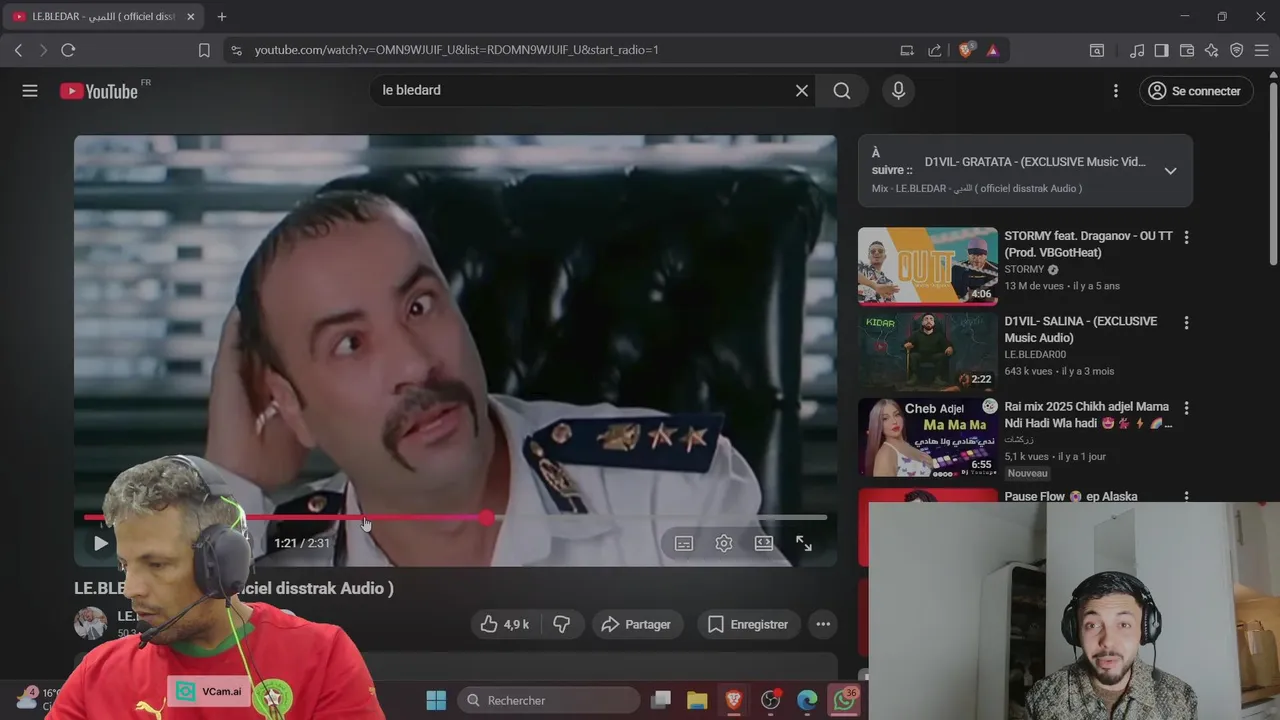
Task: Like the video showing 4,9 k
Action: pyautogui.click(x=504, y=624)
